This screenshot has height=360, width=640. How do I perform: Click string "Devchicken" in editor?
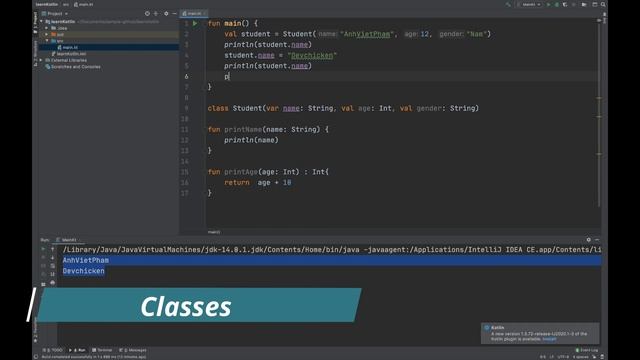click(312, 55)
